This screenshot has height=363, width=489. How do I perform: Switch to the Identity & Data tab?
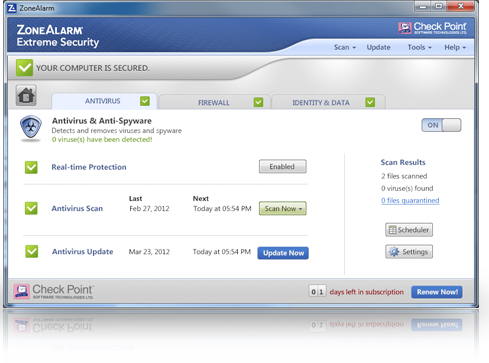328,102
